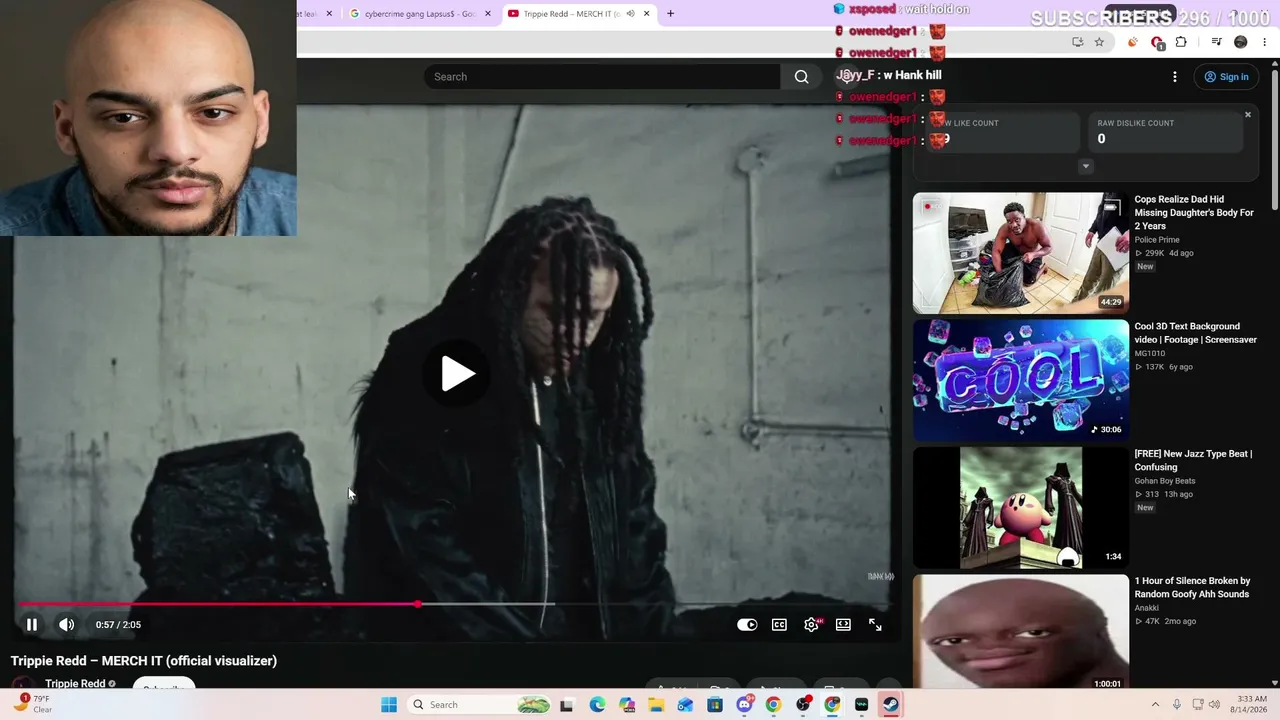Switch to theater mode
1280x720 pixels.
(x=843, y=625)
